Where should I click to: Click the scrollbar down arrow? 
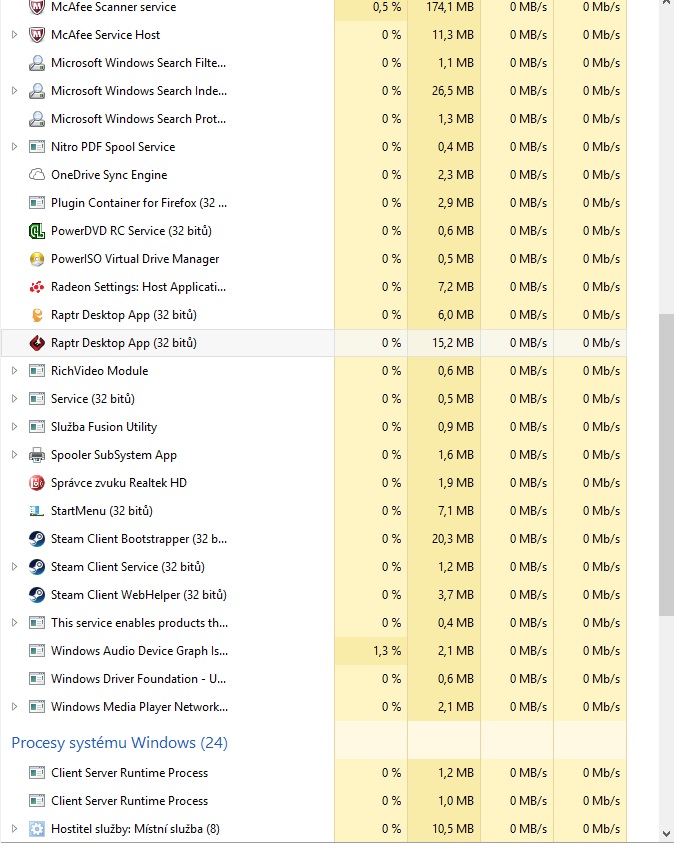[x=665, y=835]
